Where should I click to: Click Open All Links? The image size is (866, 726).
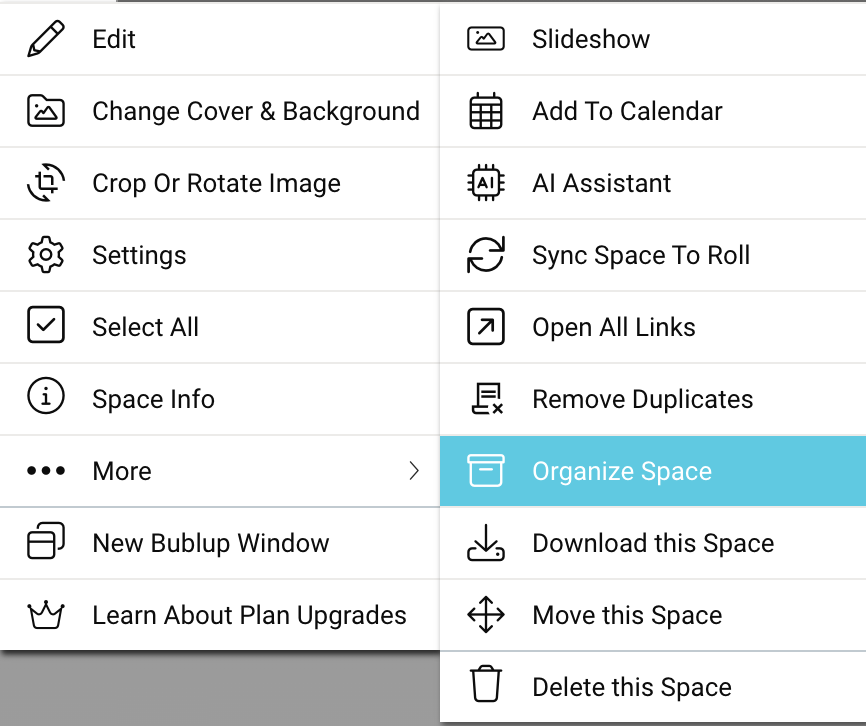[613, 327]
